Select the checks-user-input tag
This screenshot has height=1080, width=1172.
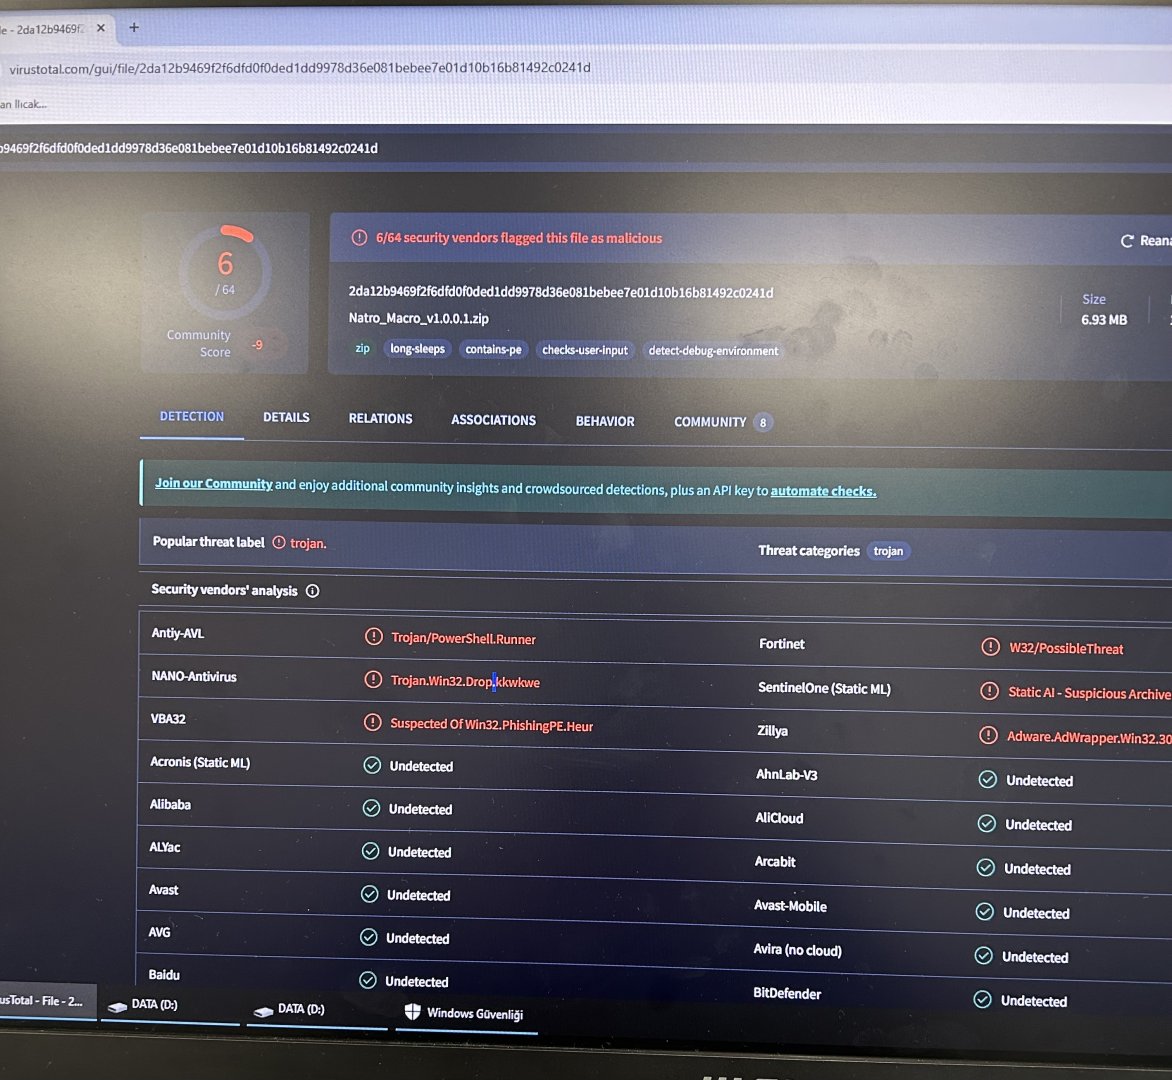(x=585, y=350)
